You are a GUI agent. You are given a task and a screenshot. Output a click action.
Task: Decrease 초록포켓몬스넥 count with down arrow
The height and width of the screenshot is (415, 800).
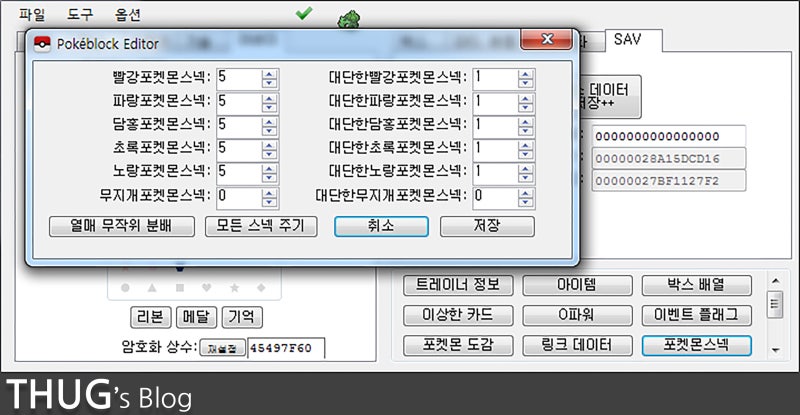click(x=269, y=154)
